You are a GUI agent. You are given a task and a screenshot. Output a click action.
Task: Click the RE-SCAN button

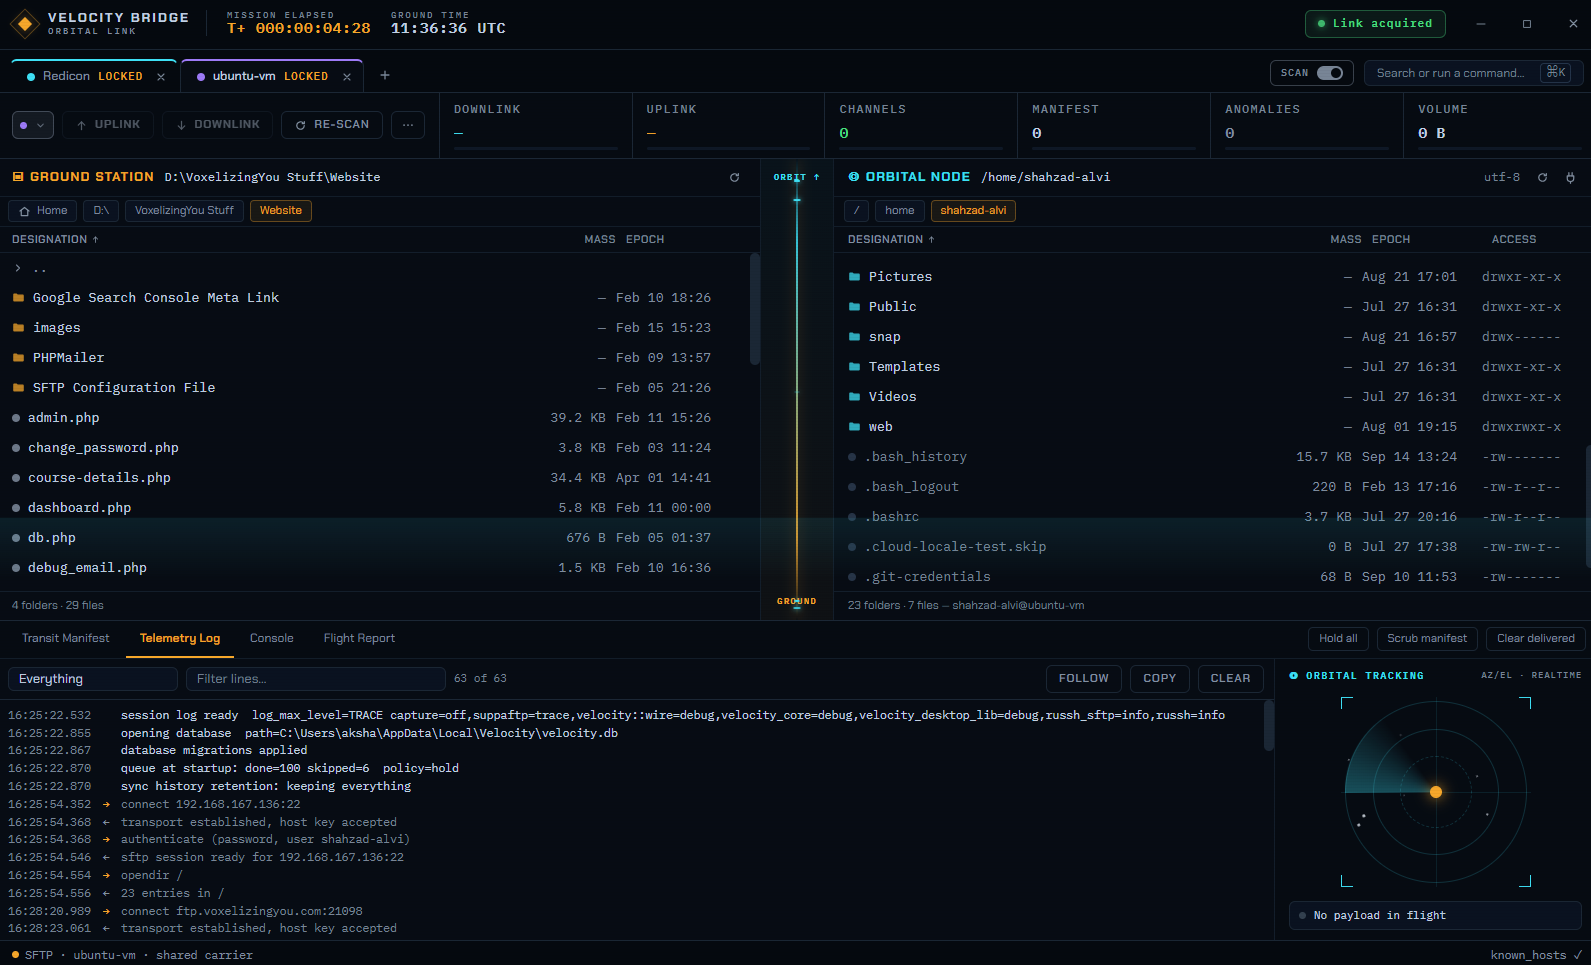(x=332, y=125)
